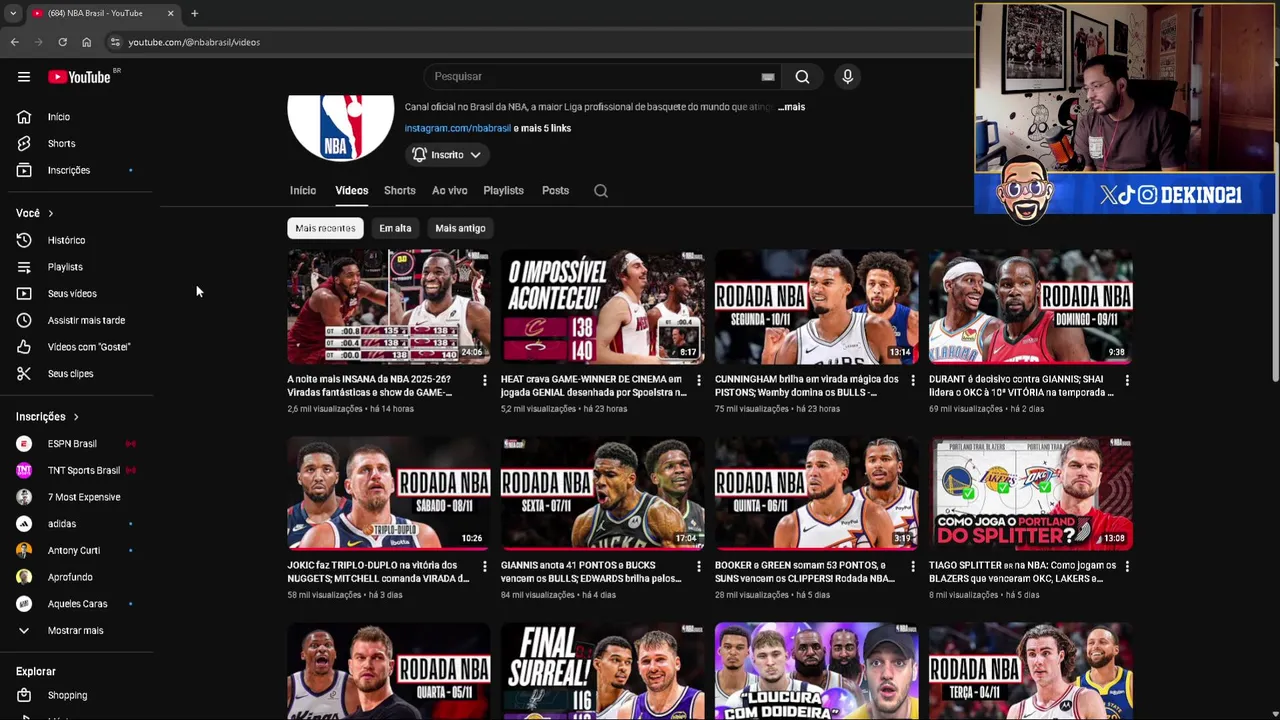Click the search magnifier button
Screen dimensions: 1280x720
click(x=802, y=77)
